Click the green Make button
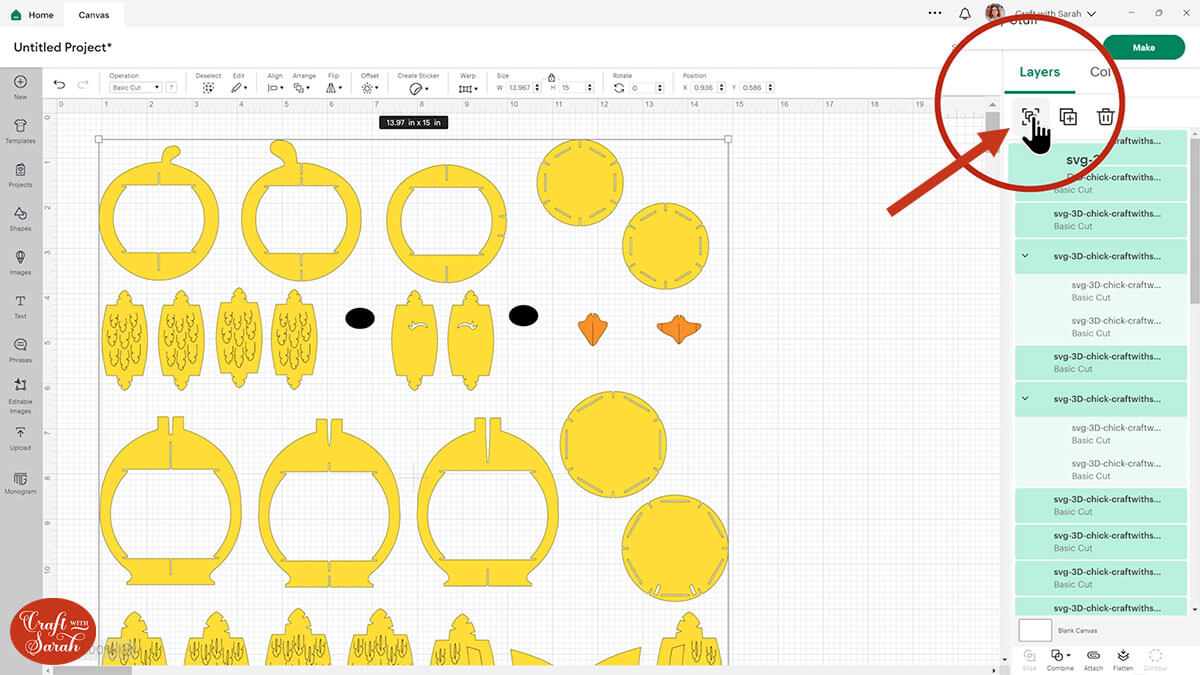This screenshot has width=1200, height=675. coord(1143,47)
